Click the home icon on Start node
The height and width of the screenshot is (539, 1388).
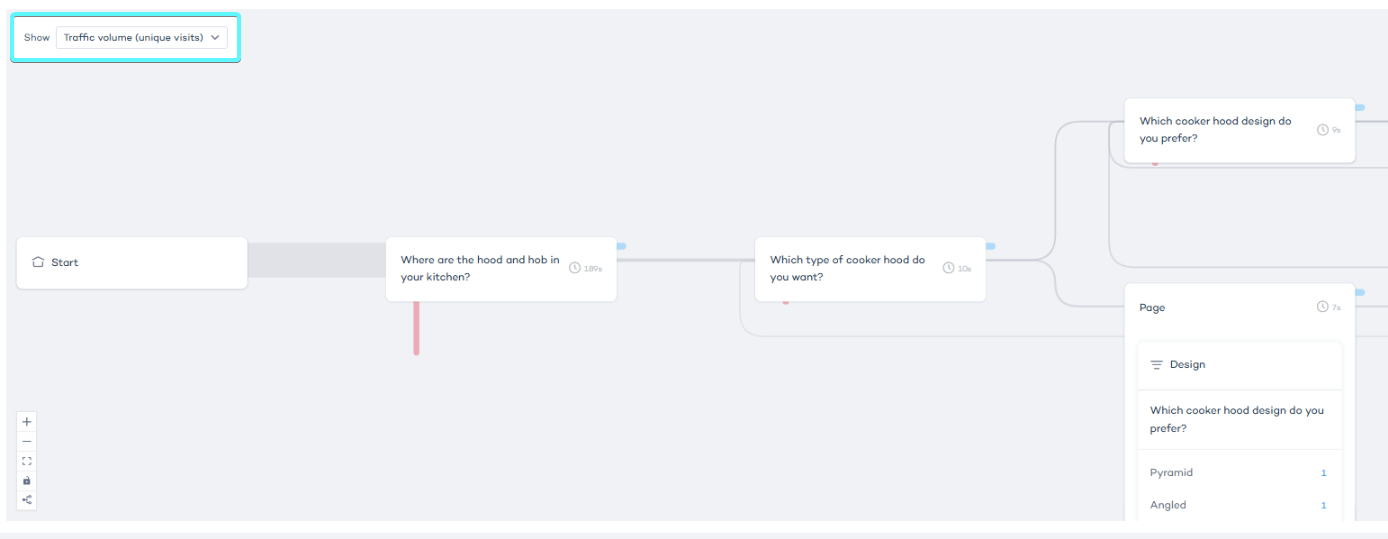(x=38, y=262)
